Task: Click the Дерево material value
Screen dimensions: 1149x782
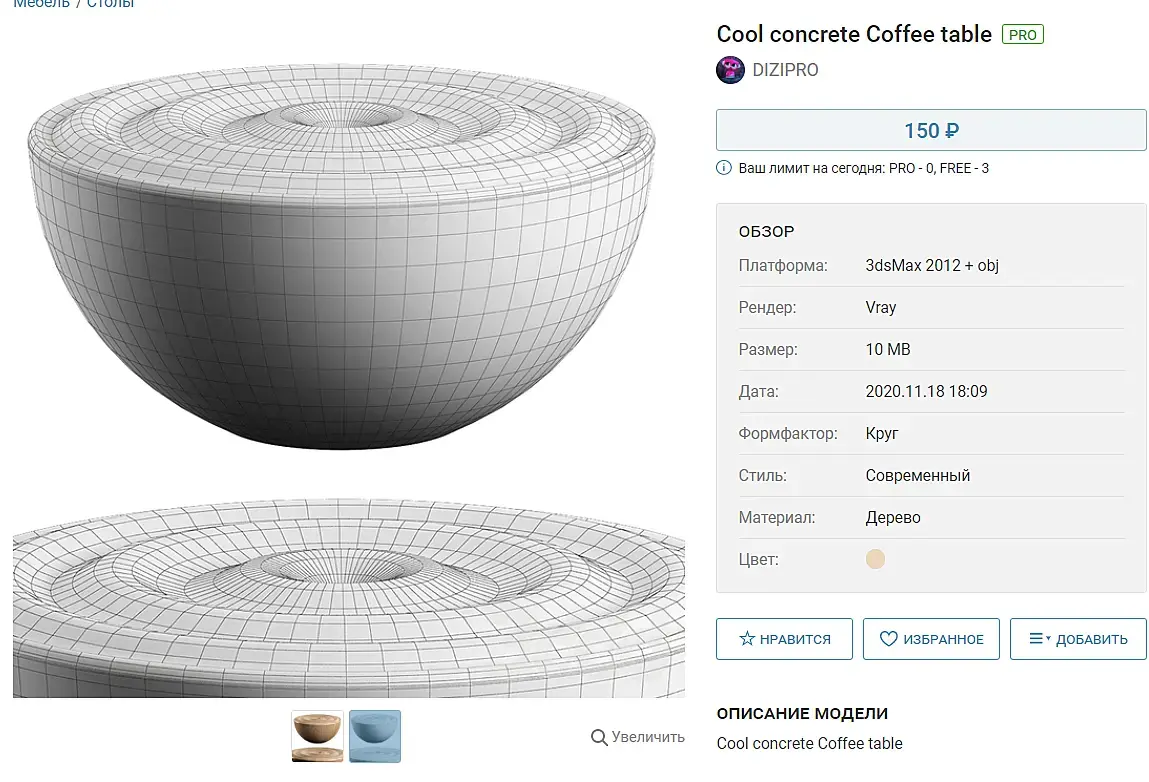Action: click(x=892, y=518)
